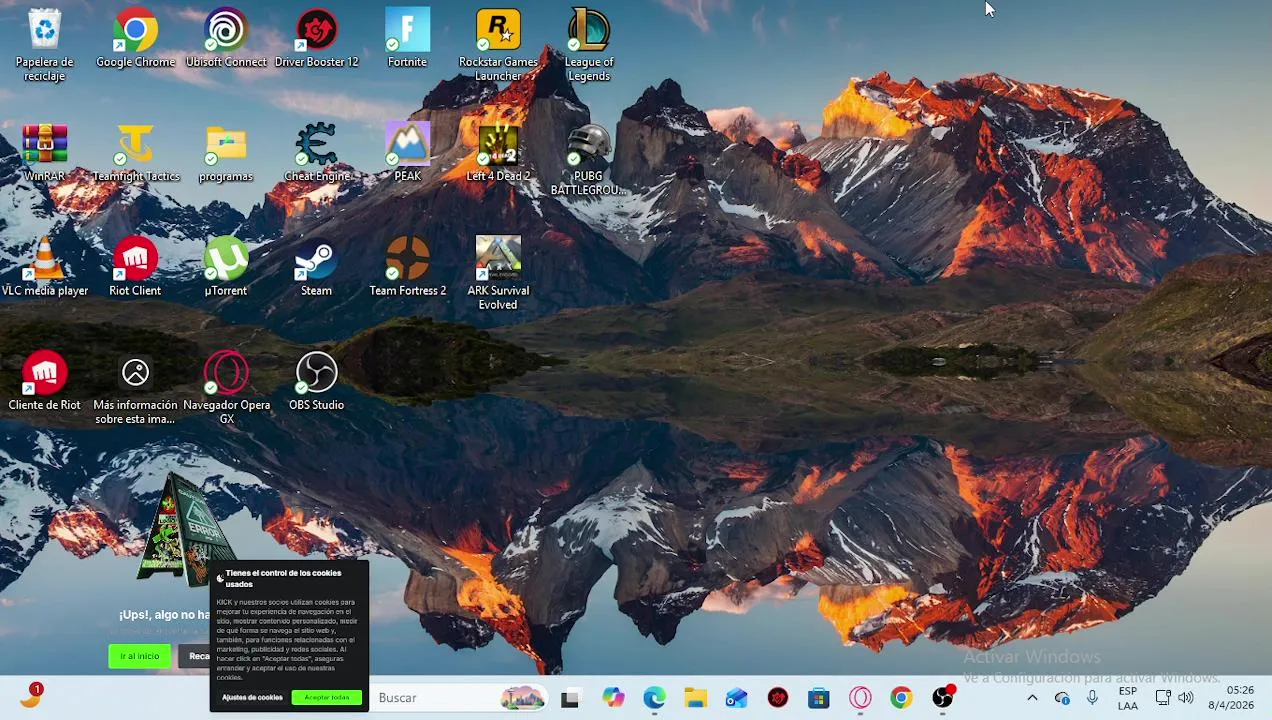Screen dimensions: 1272x720
Task: Open the volume speaker icon in tray
Action: click(1186, 698)
